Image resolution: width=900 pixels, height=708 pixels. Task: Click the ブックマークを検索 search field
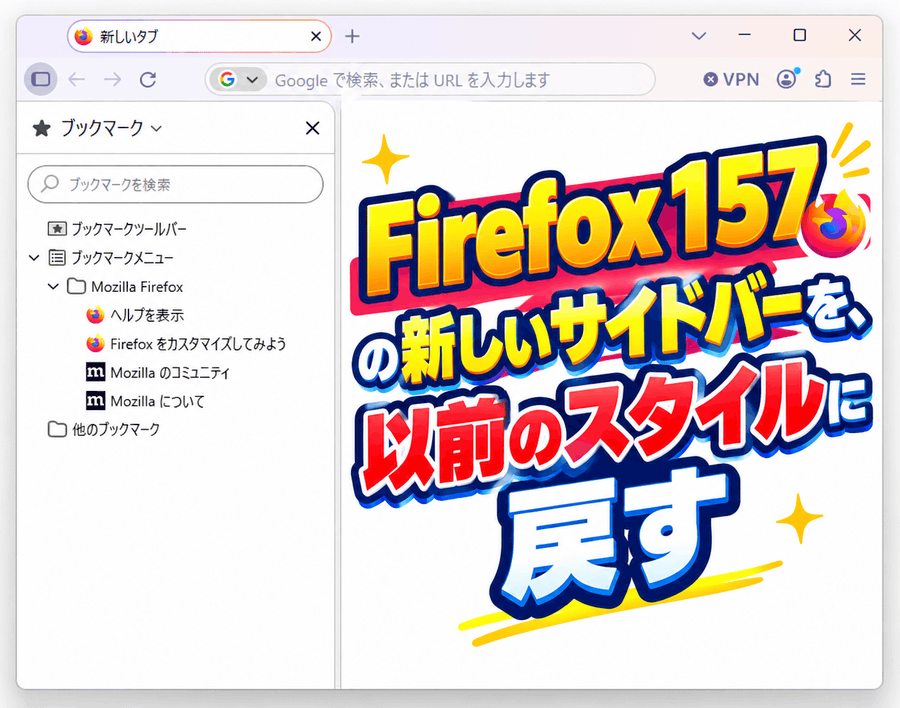(x=176, y=184)
